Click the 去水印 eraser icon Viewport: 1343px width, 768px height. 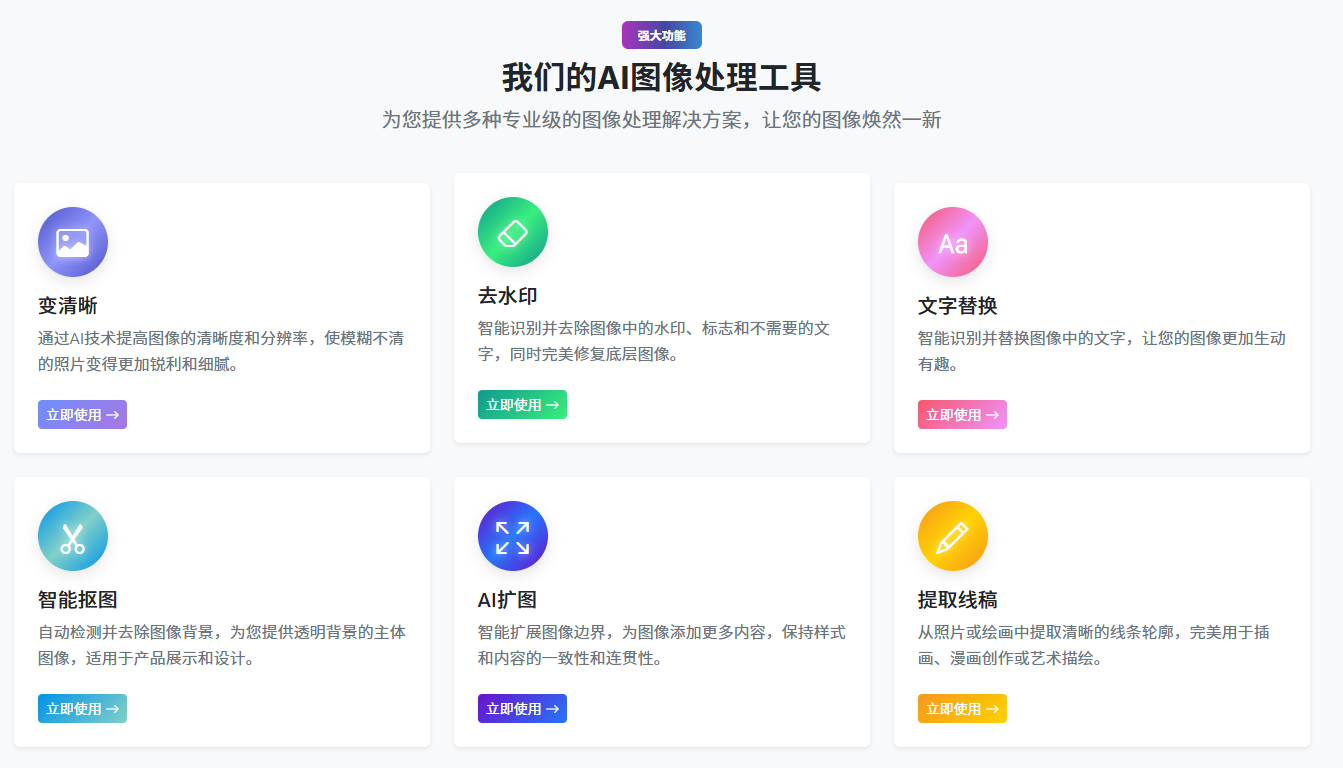513,232
